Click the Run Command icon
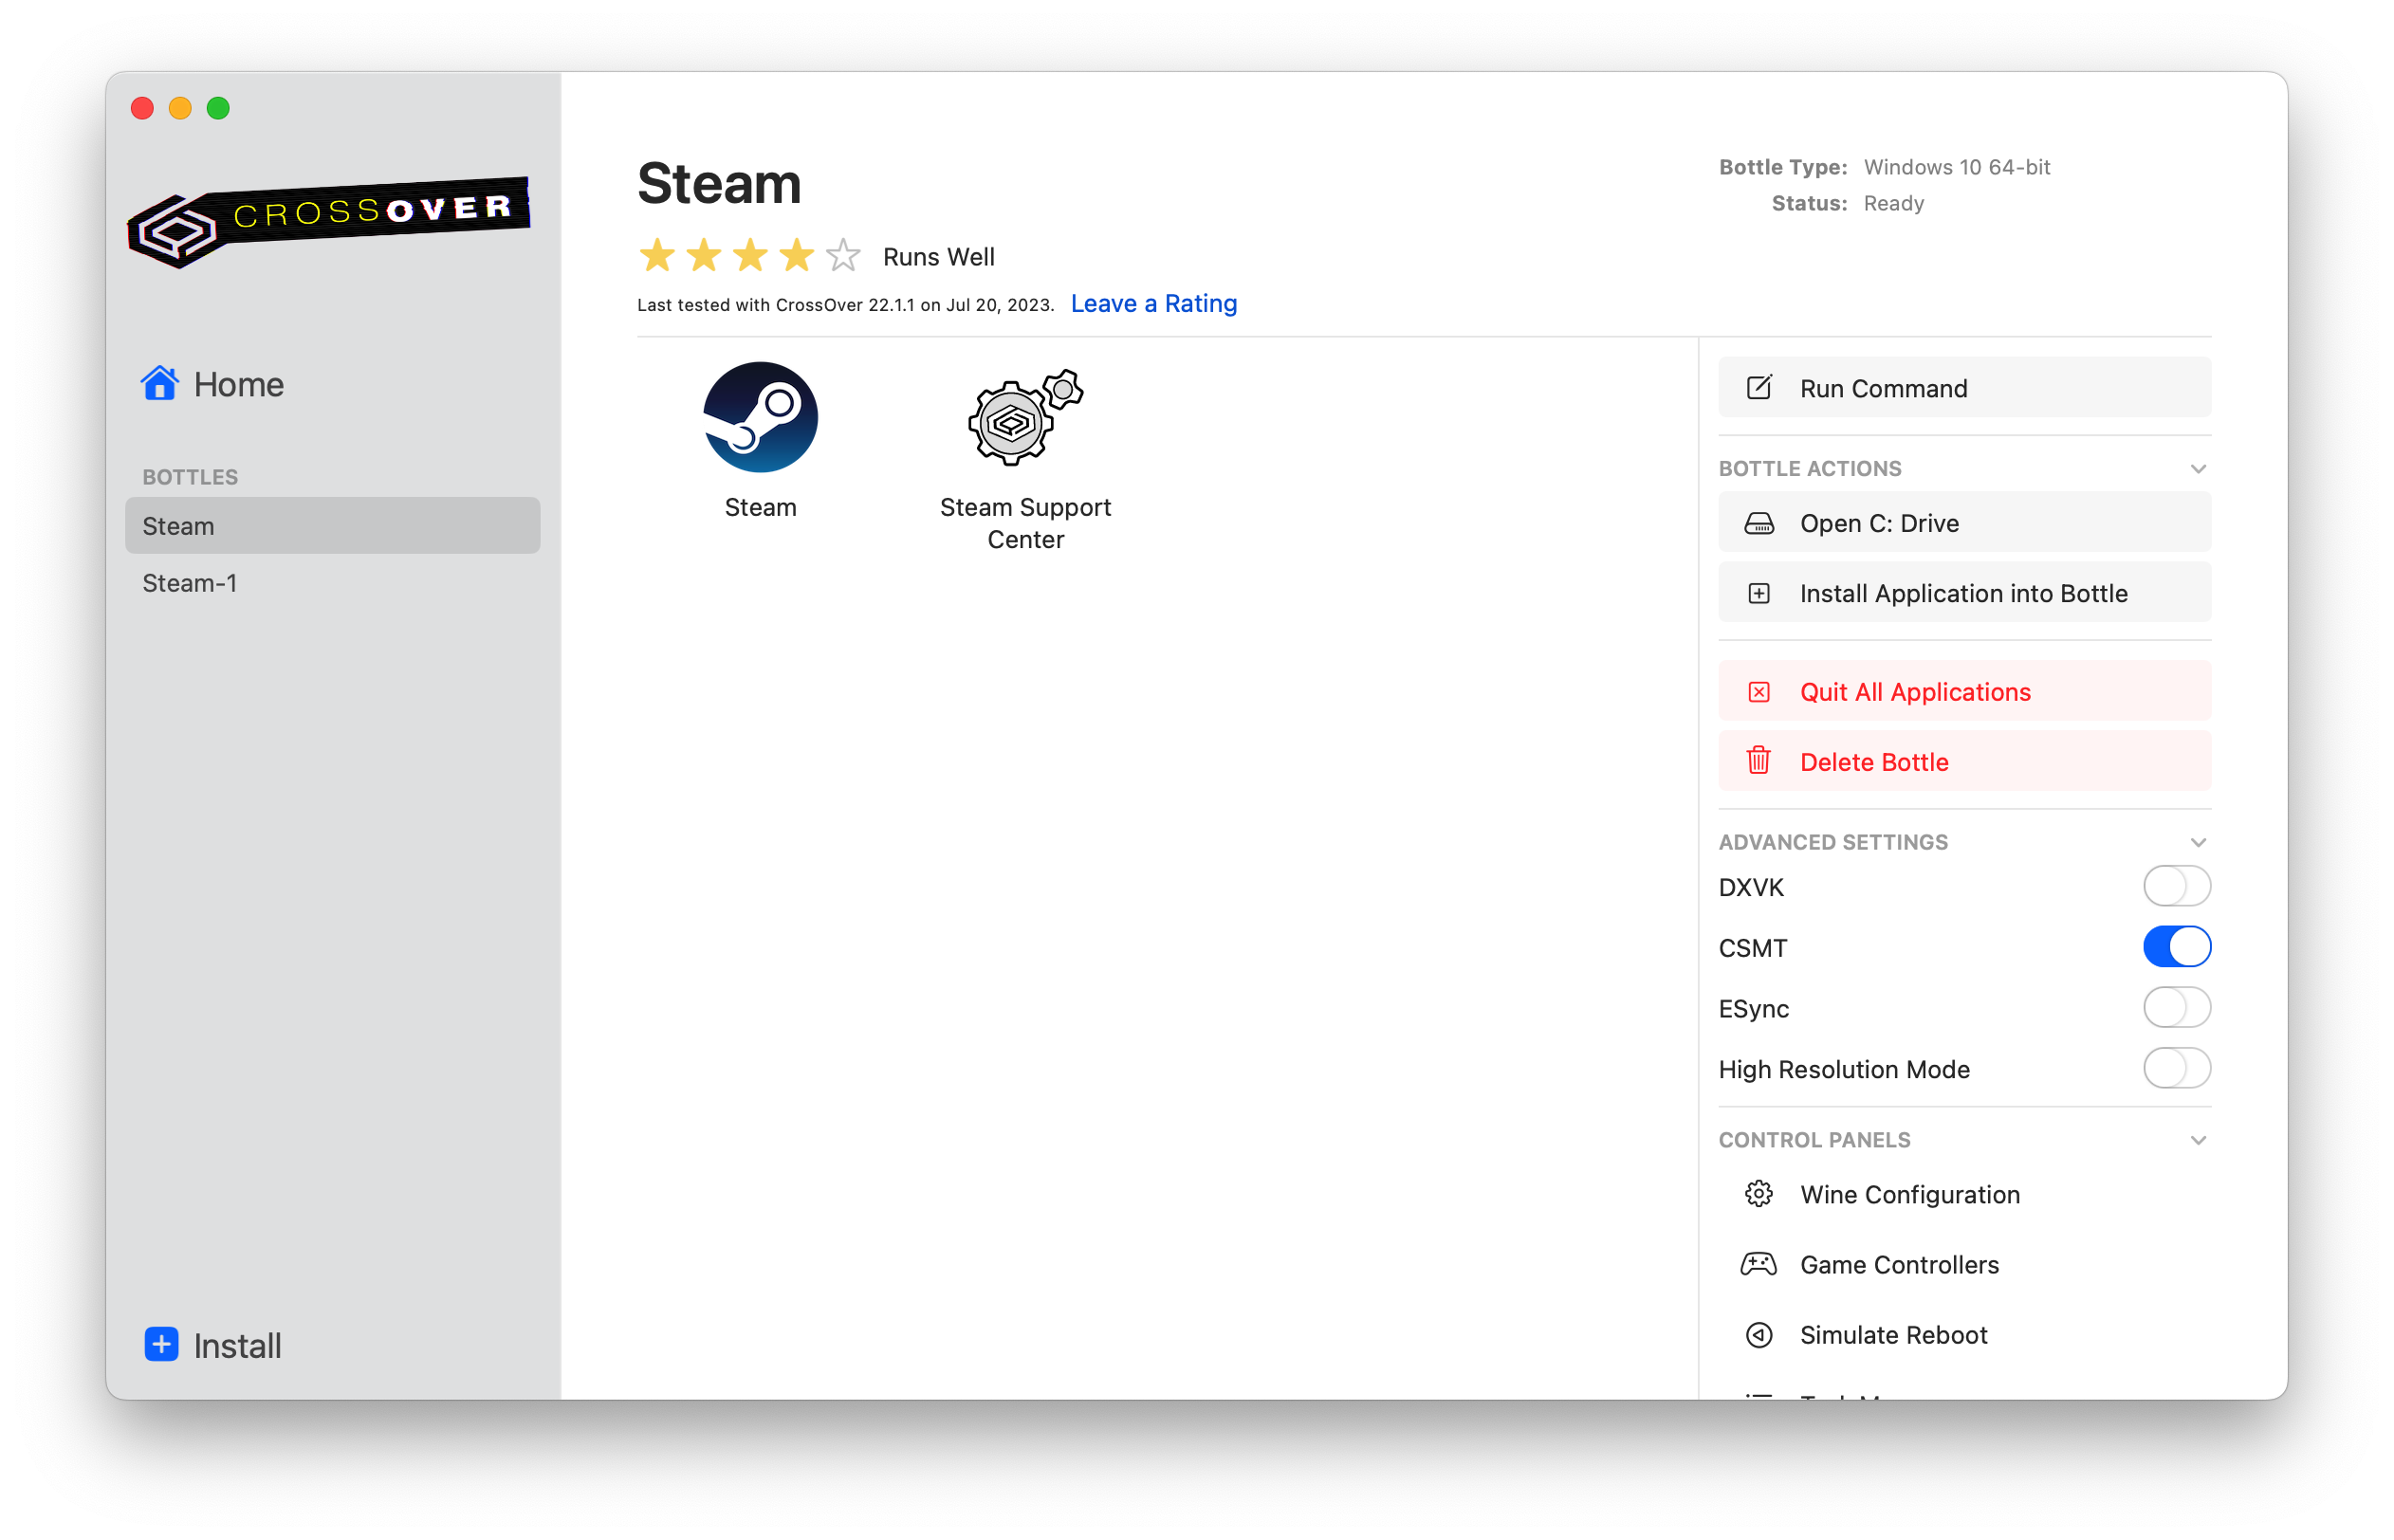 point(1759,387)
